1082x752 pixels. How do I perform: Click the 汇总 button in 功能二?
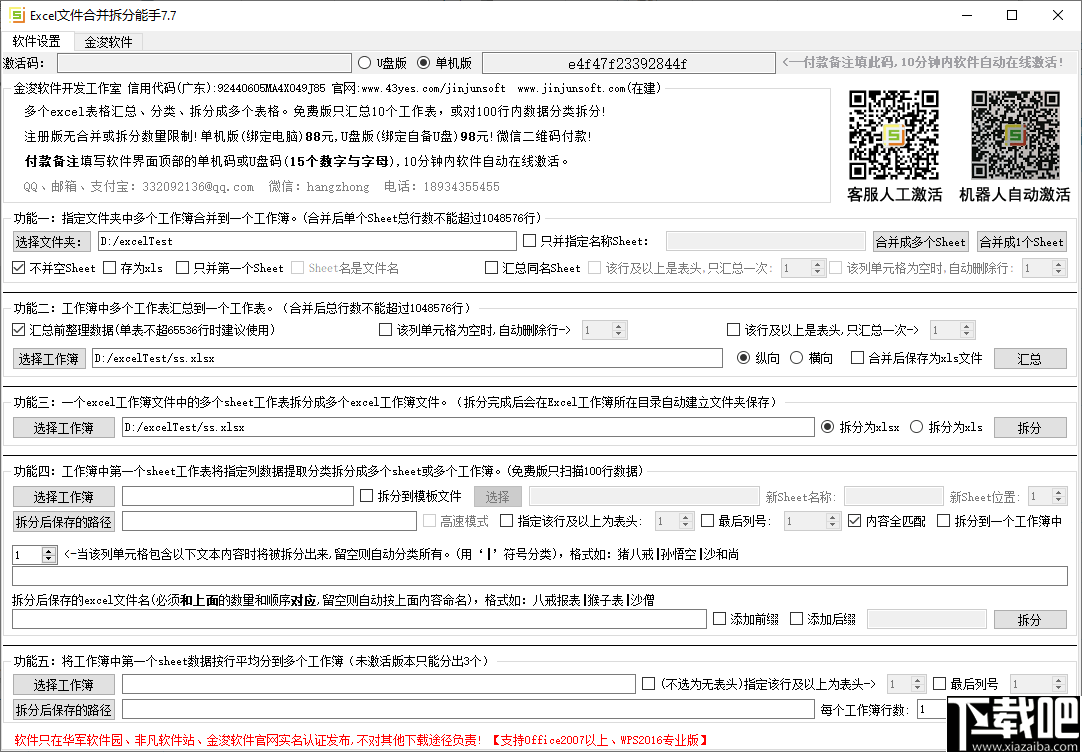pyautogui.click(x=1030, y=358)
